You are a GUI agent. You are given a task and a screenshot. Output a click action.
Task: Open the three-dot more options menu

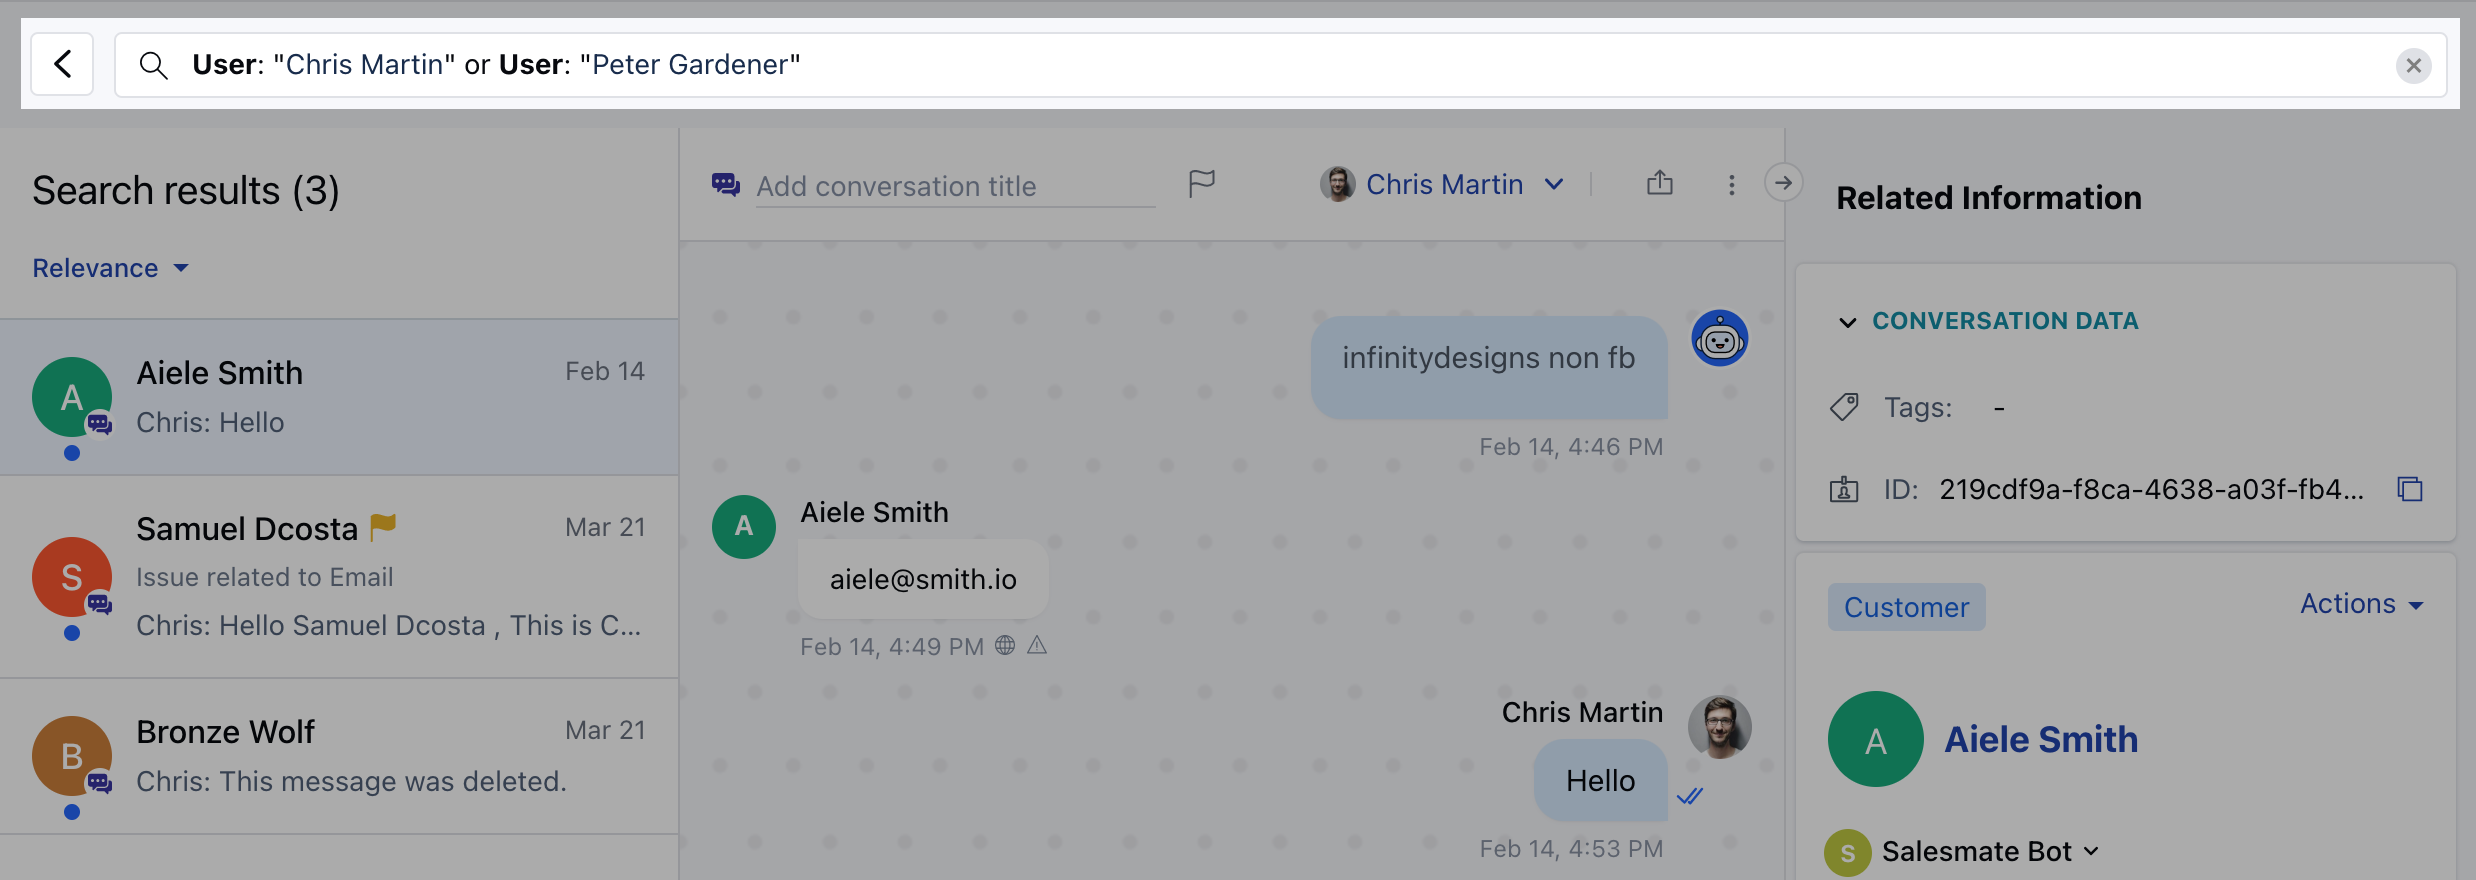pos(1732,185)
